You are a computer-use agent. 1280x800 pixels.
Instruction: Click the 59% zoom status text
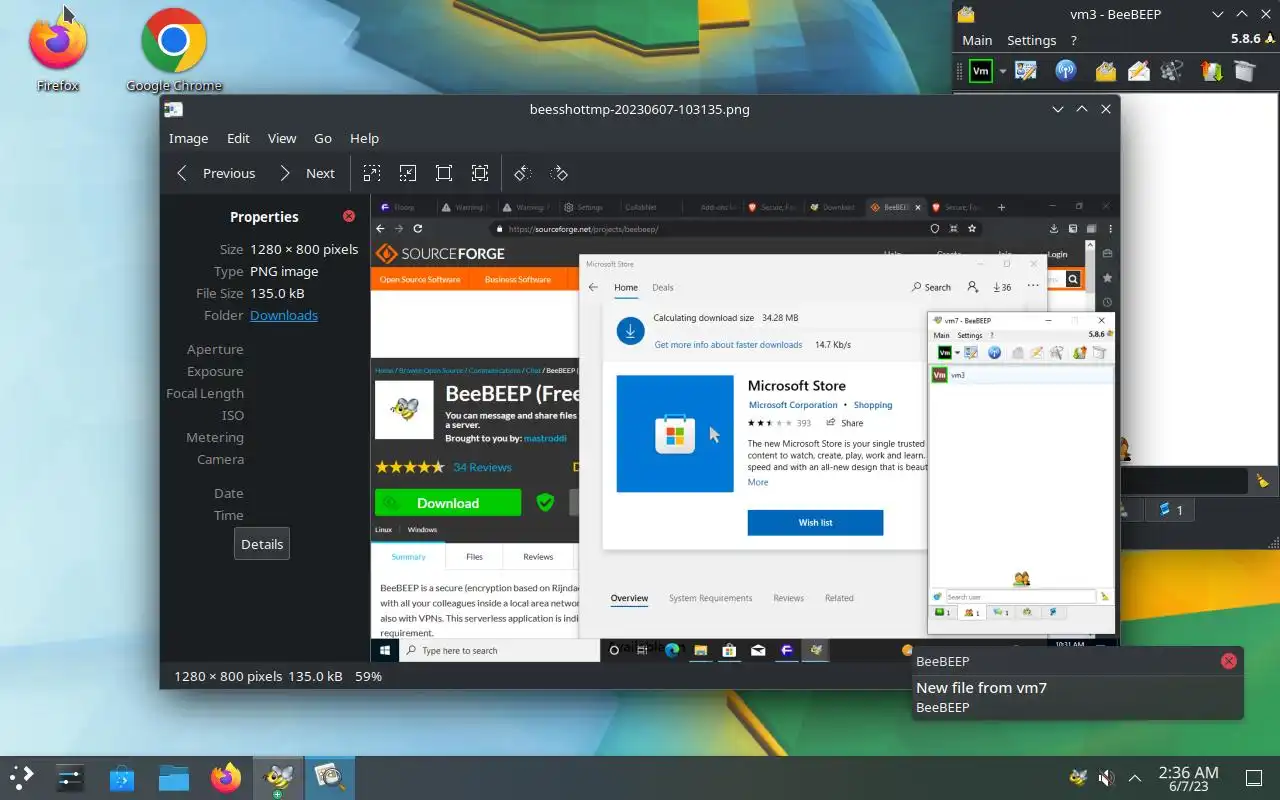(x=368, y=676)
